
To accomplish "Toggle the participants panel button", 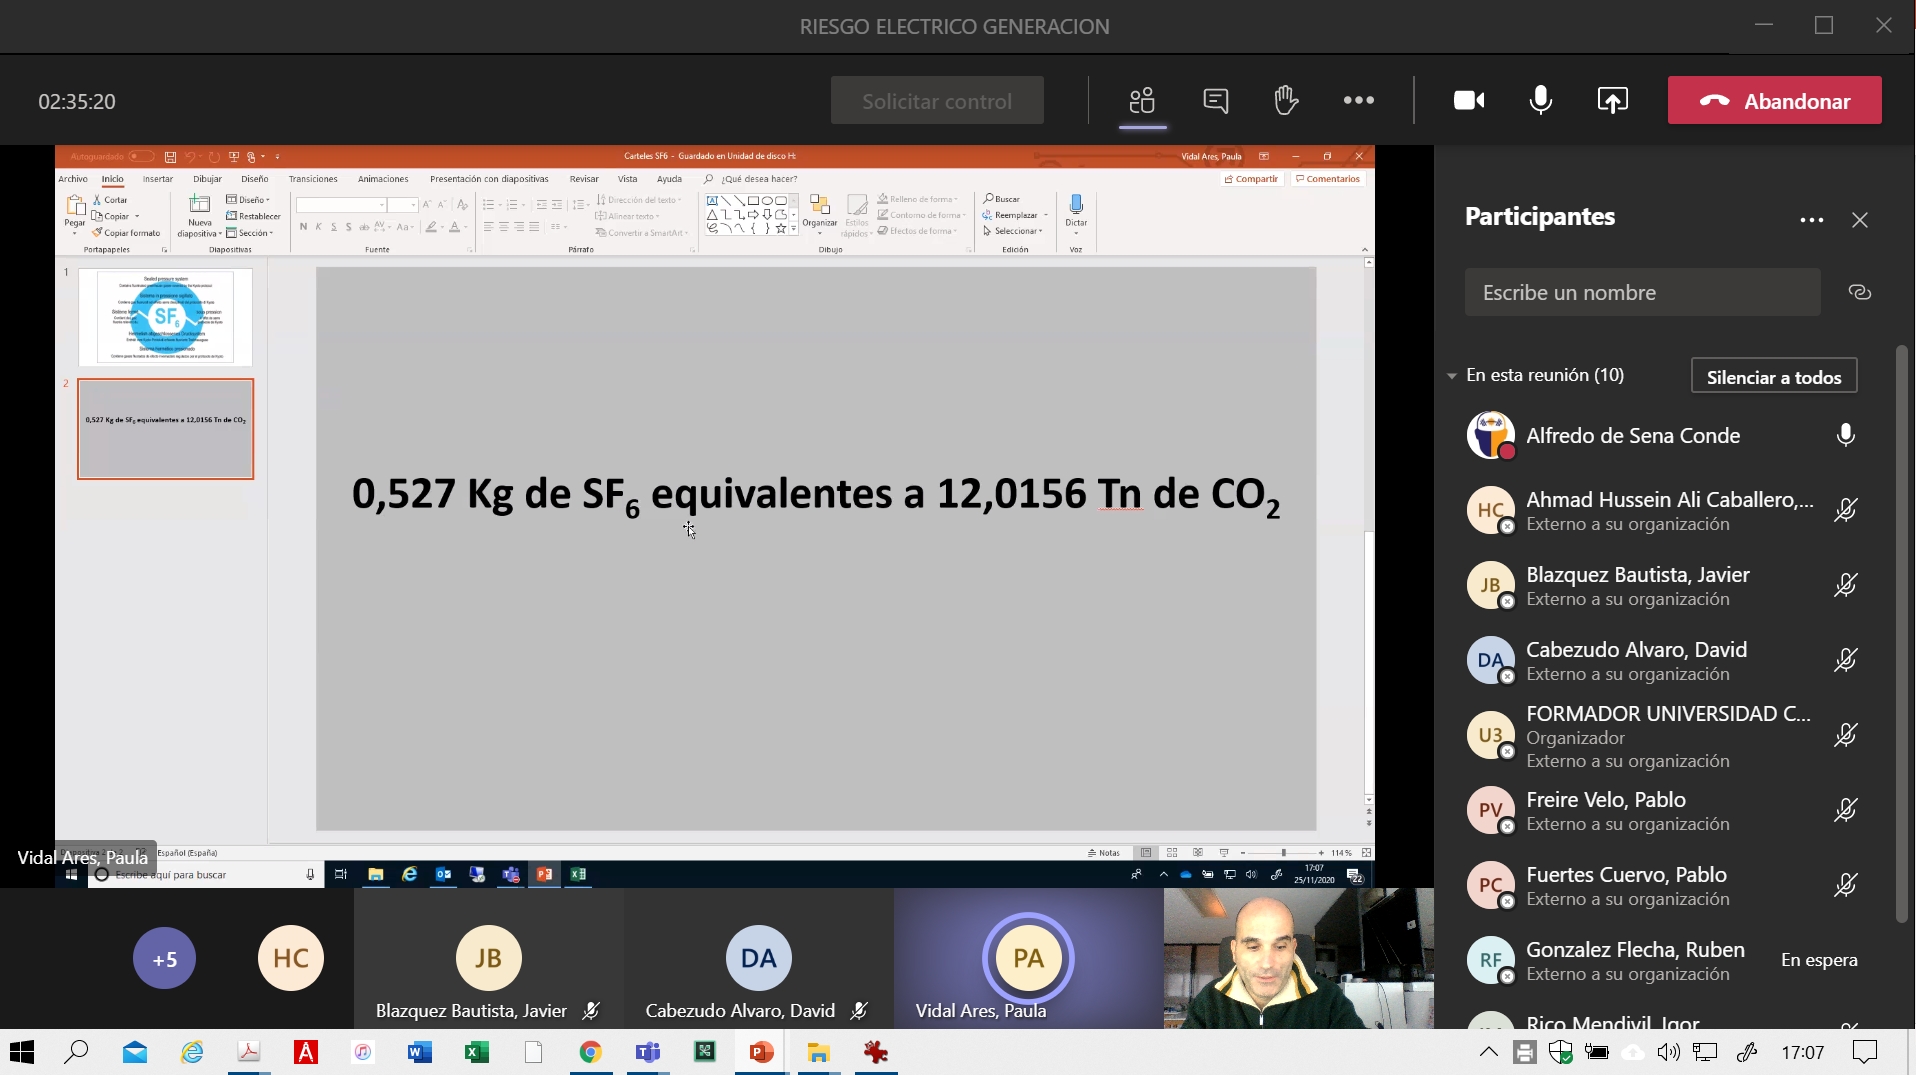I will [1142, 100].
